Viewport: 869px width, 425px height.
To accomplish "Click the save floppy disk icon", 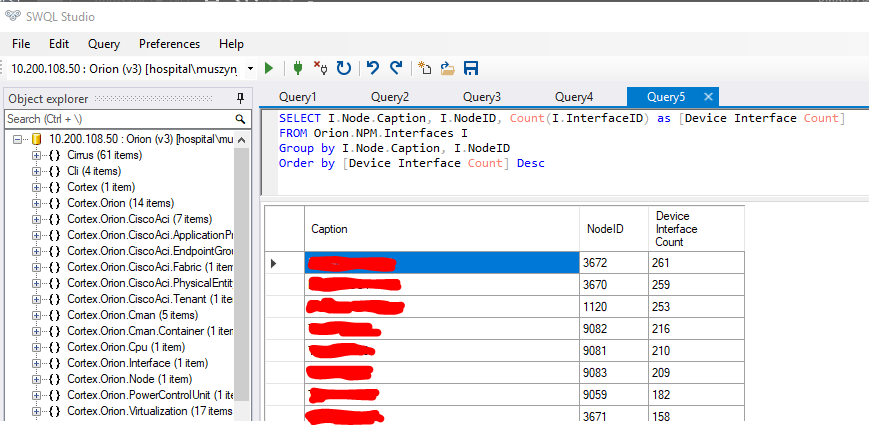I will (471, 68).
